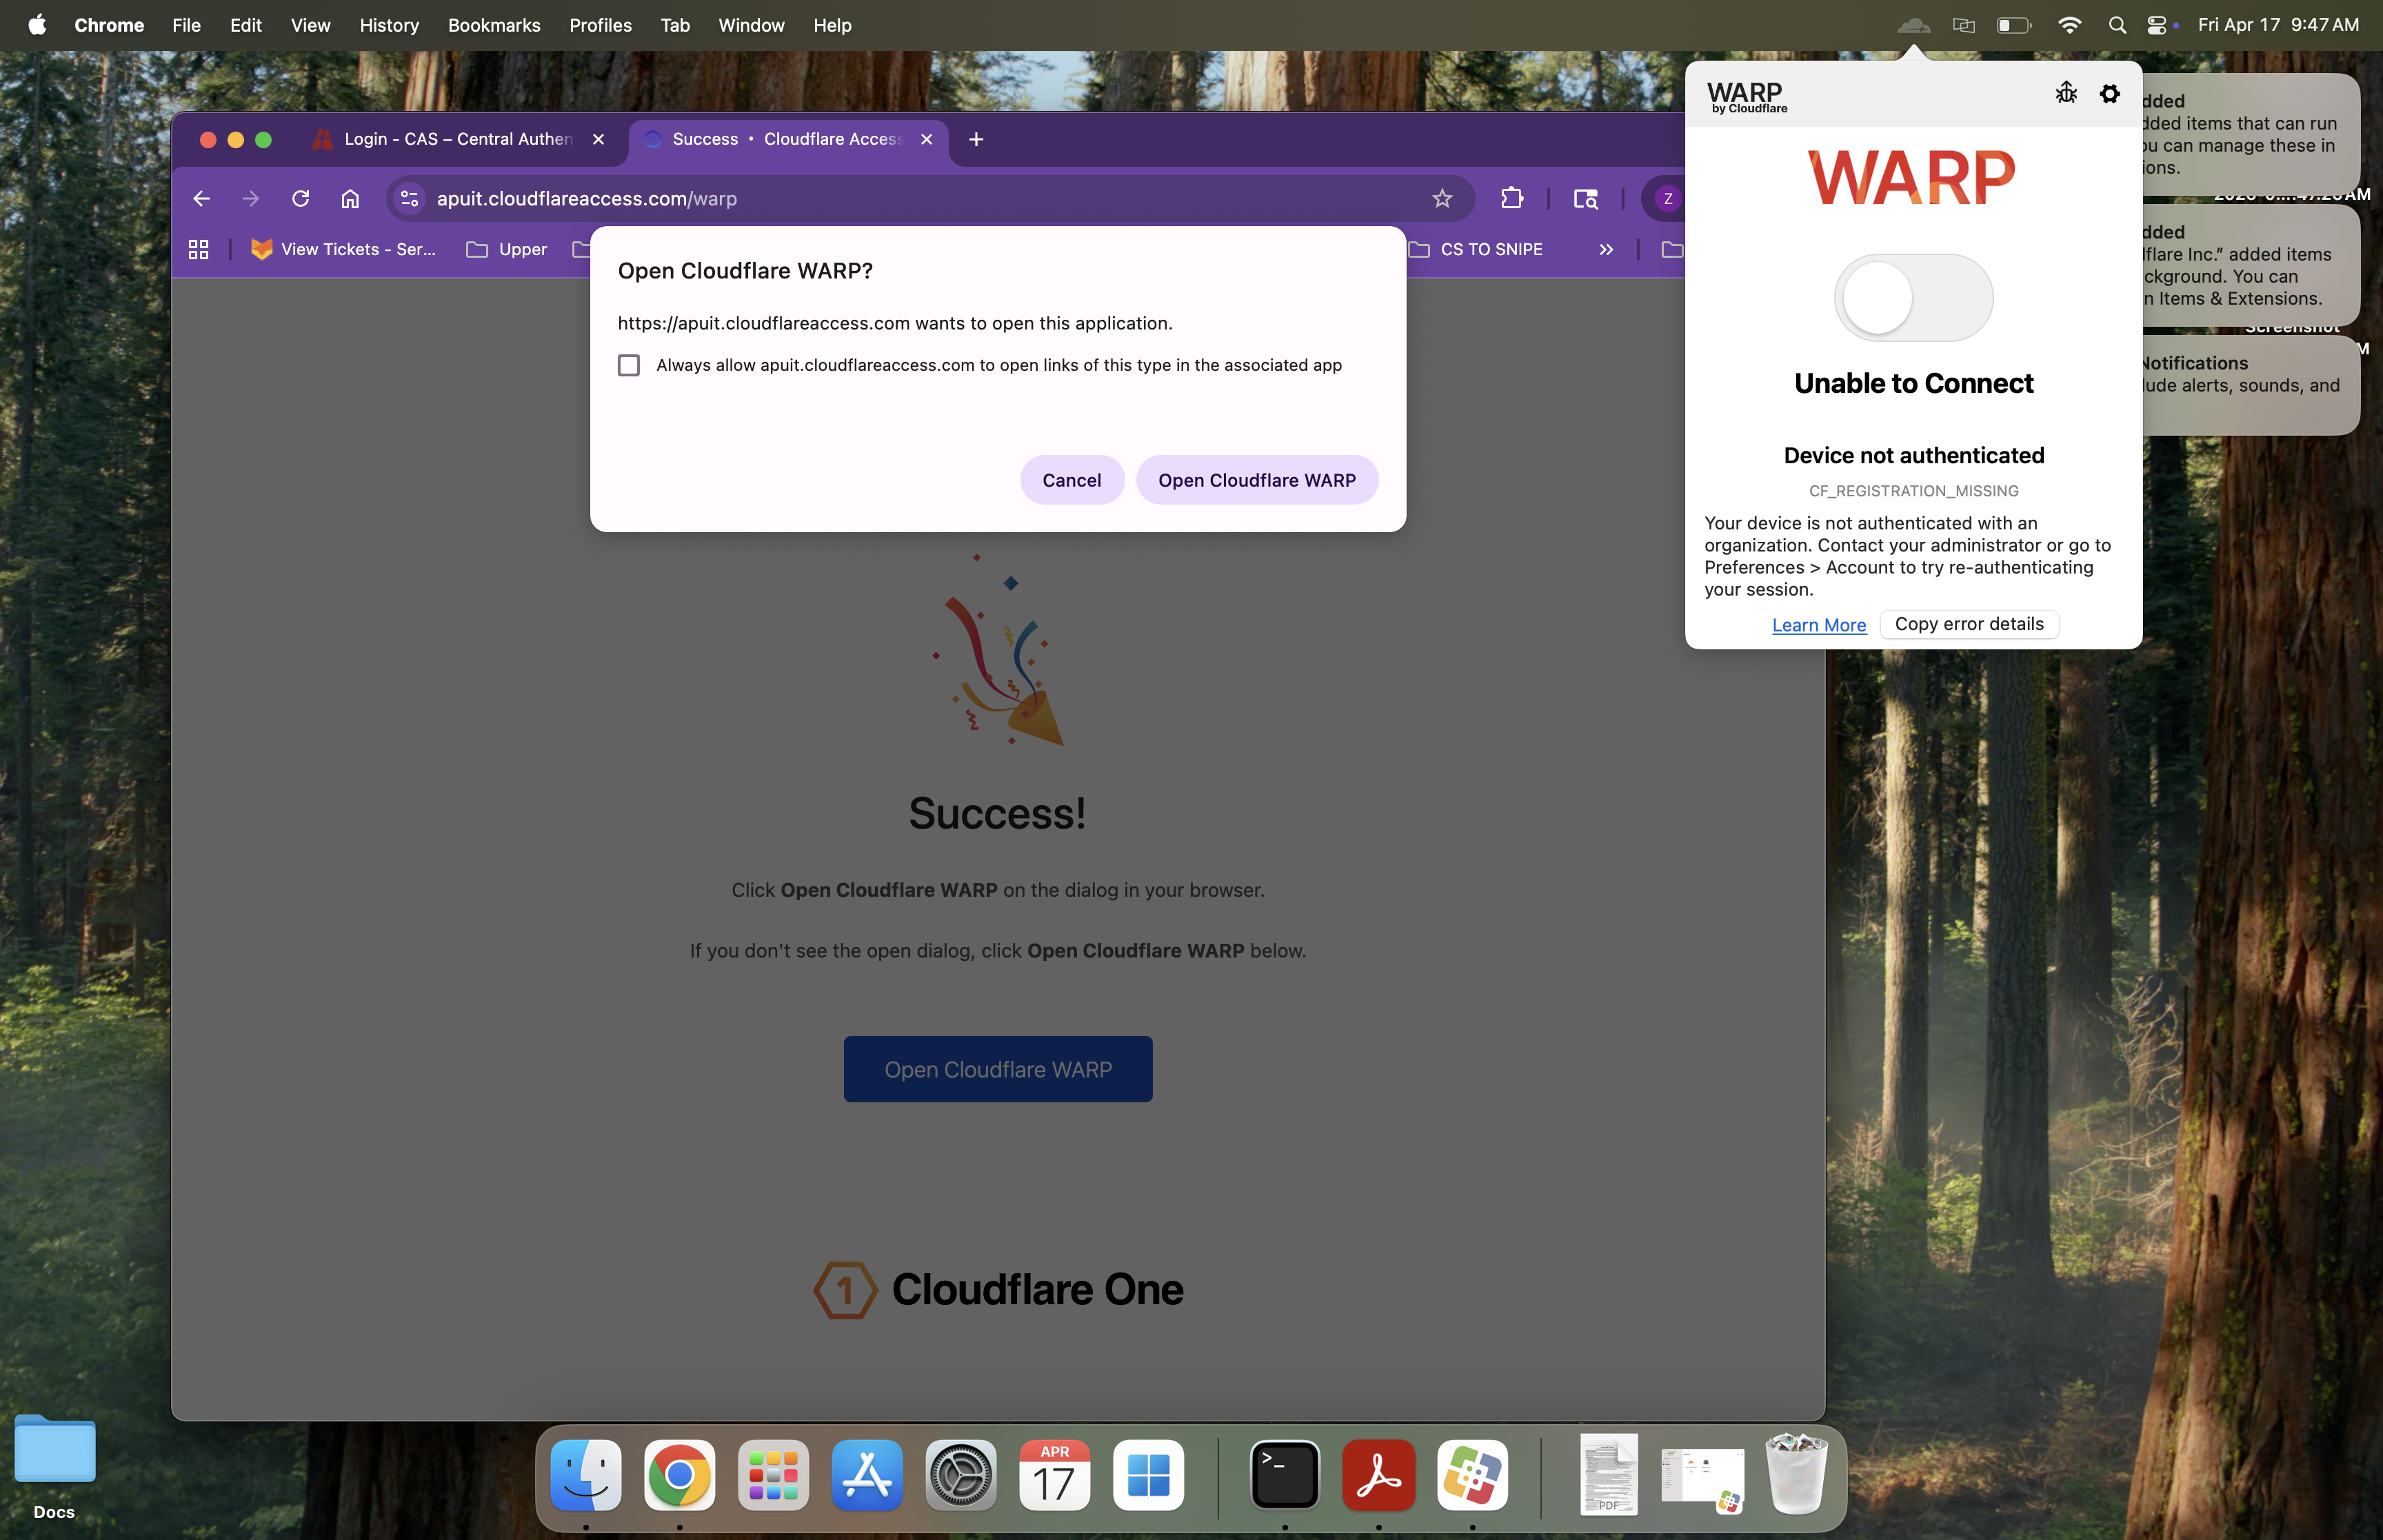2383x1540 pixels.
Task: Open the Bookmarks menu in menu bar
Action: pyautogui.click(x=493, y=25)
